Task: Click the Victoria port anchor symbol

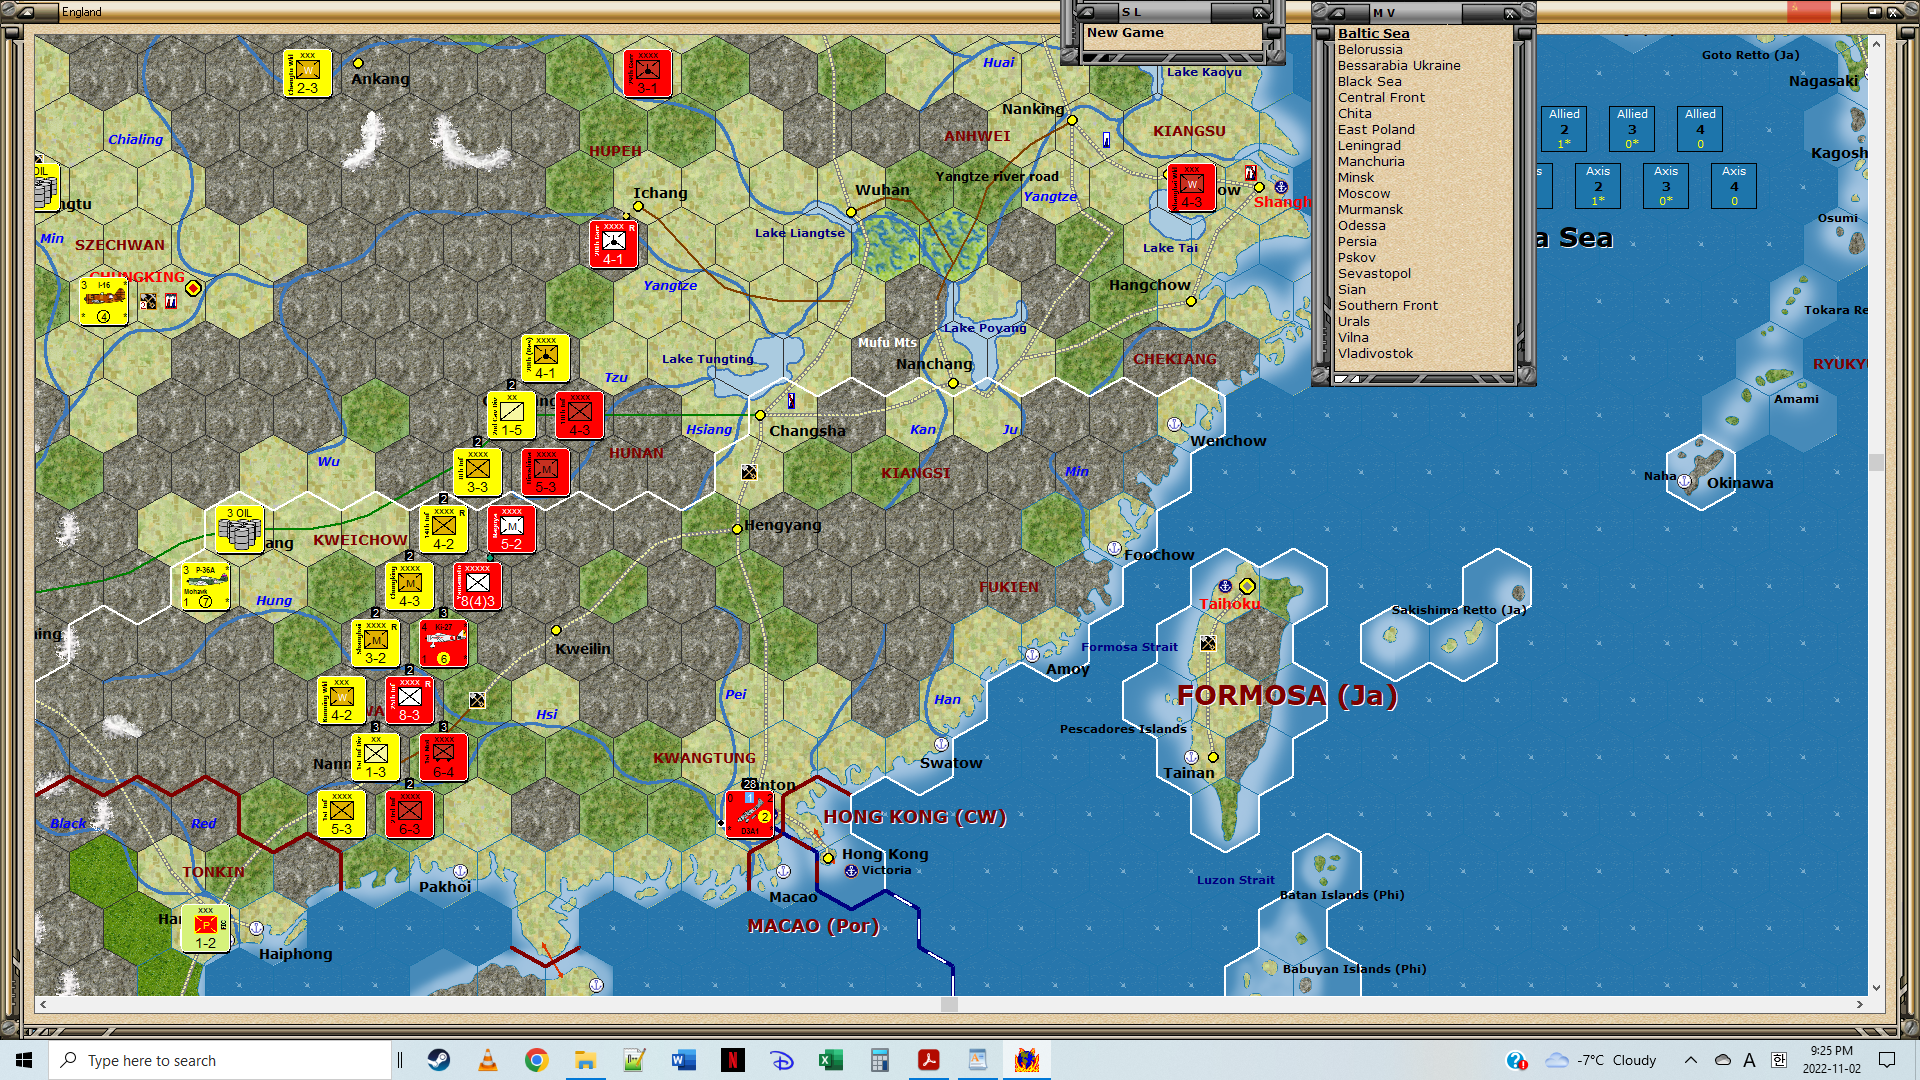Action: [851, 871]
